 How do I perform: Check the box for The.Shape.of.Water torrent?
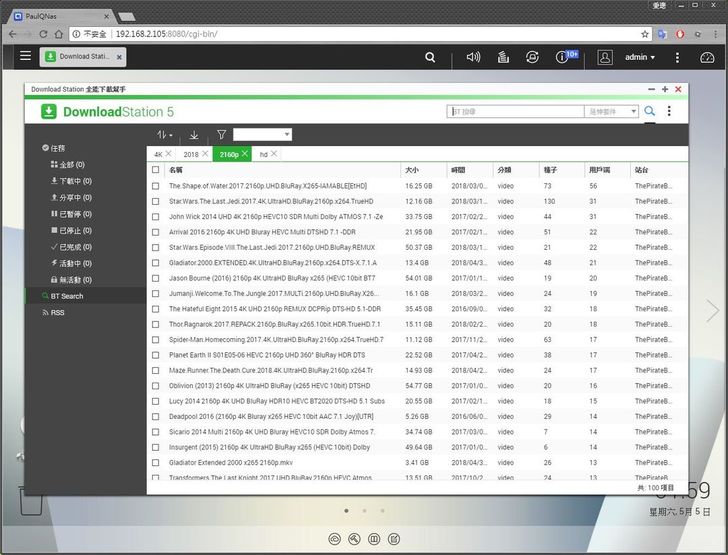pyautogui.click(x=156, y=186)
